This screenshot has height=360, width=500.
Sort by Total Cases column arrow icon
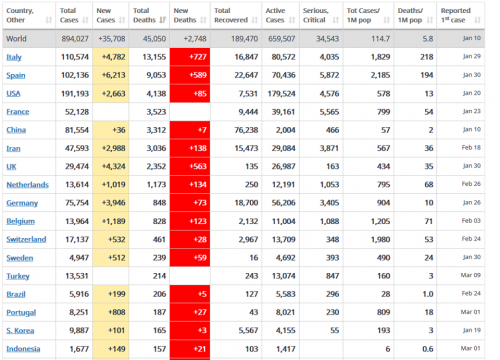(x=85, y=20)
